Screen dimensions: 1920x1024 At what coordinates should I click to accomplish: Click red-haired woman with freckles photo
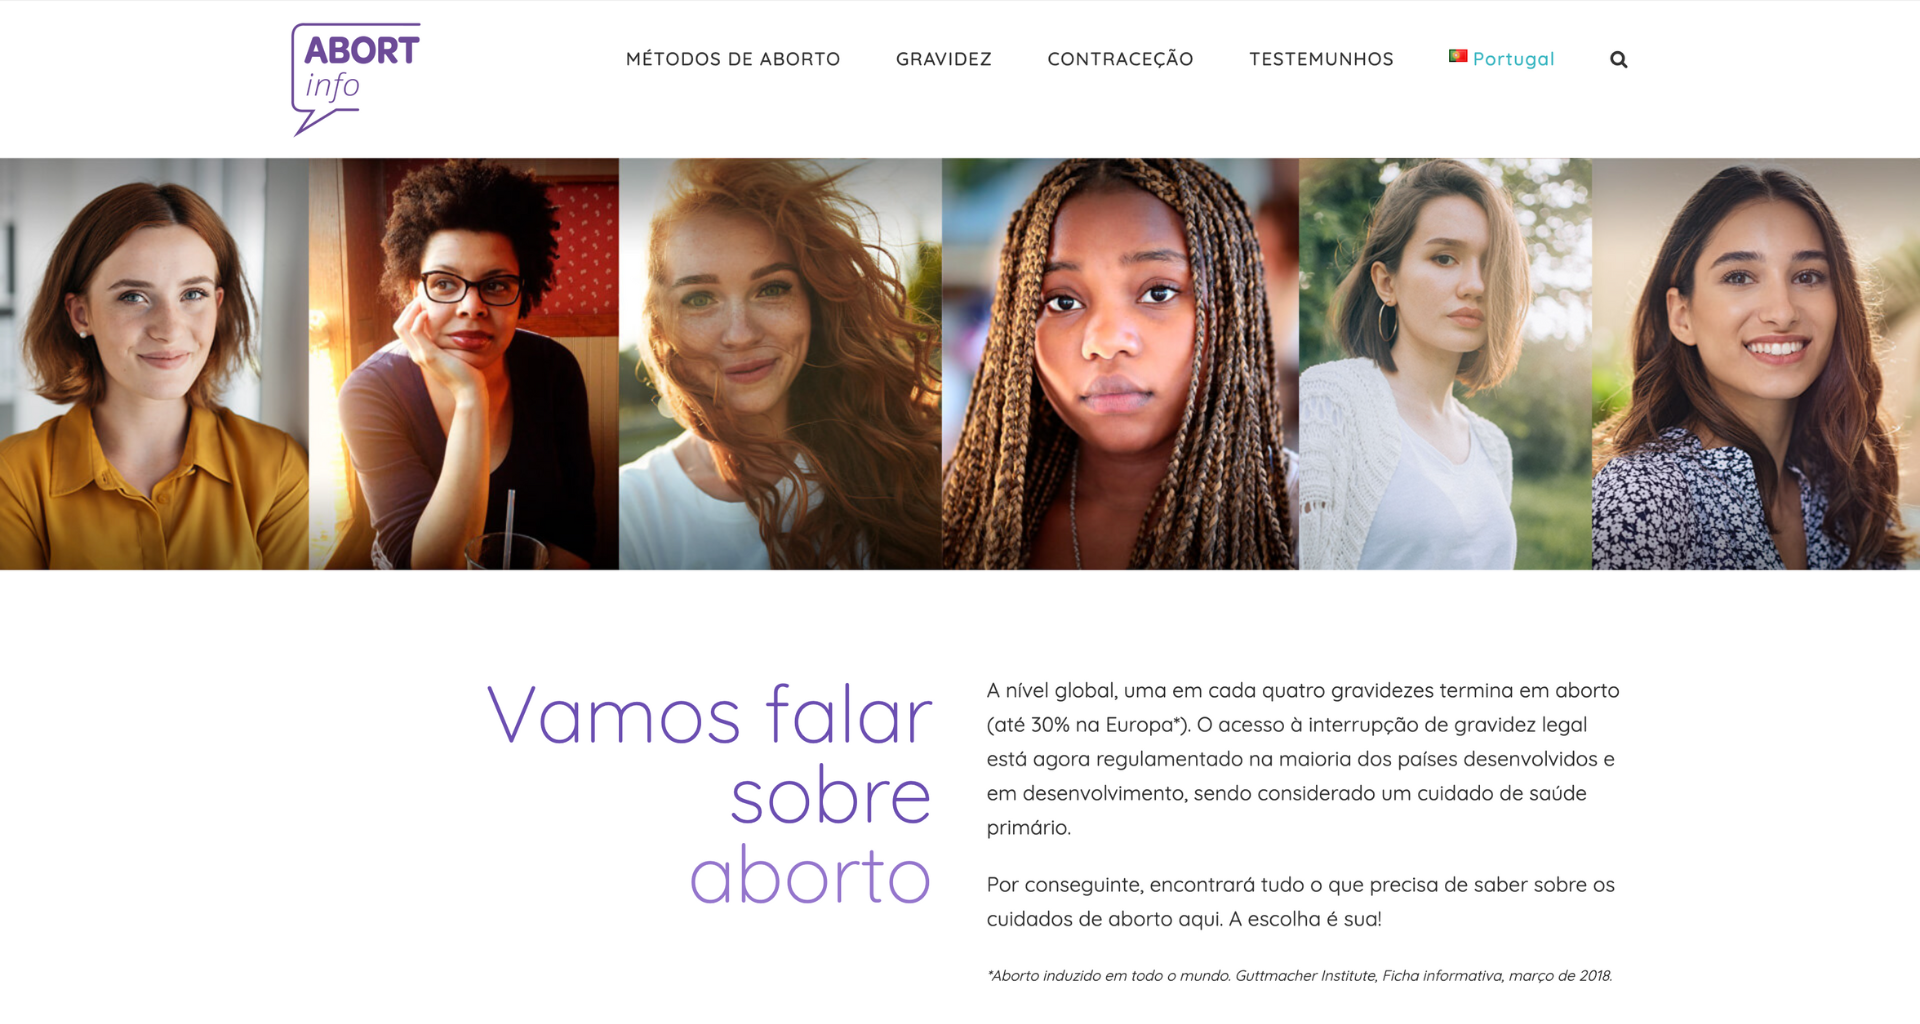[x=780, y=364]
